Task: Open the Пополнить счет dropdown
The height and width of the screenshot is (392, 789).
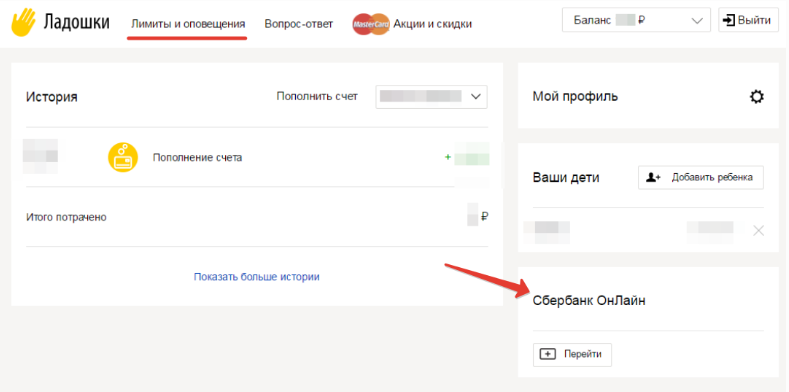Action: click(431, 97)
